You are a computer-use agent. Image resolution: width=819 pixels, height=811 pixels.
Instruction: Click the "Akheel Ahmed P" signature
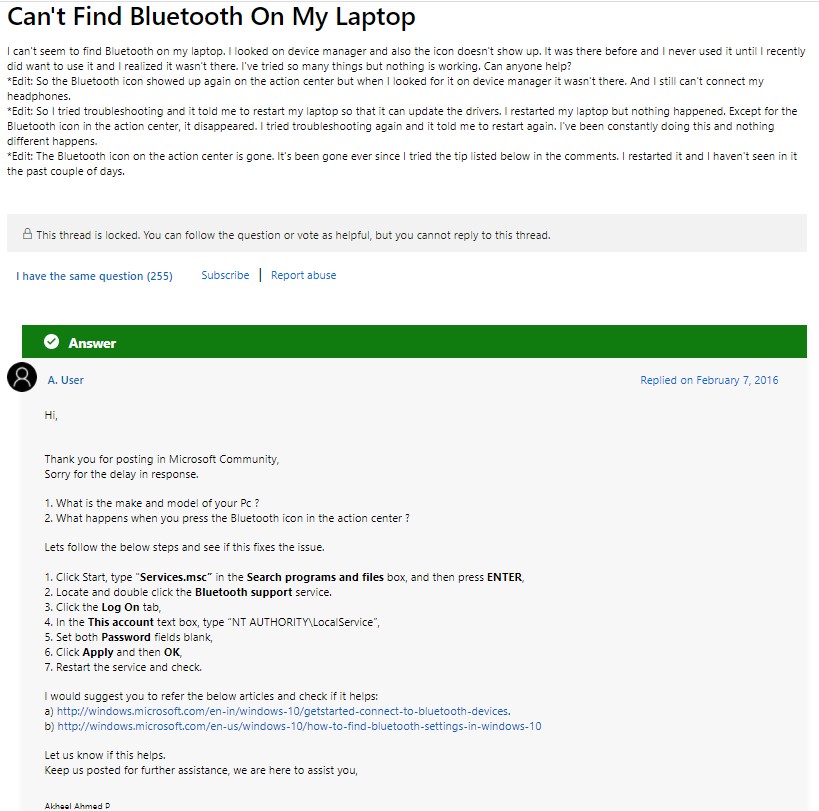[x=79, y=805]
